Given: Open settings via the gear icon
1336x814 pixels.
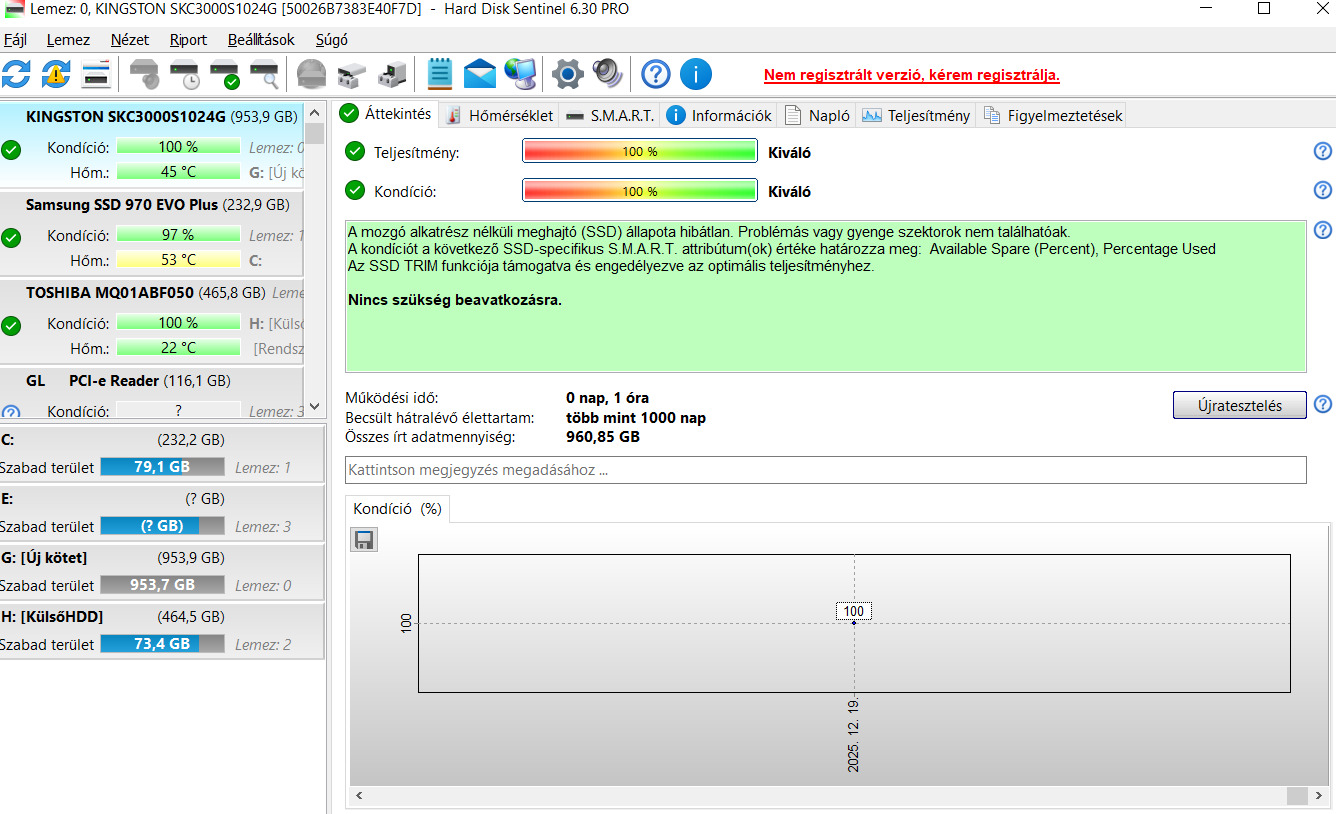Looking at the screenshot, I should [567, 74].
